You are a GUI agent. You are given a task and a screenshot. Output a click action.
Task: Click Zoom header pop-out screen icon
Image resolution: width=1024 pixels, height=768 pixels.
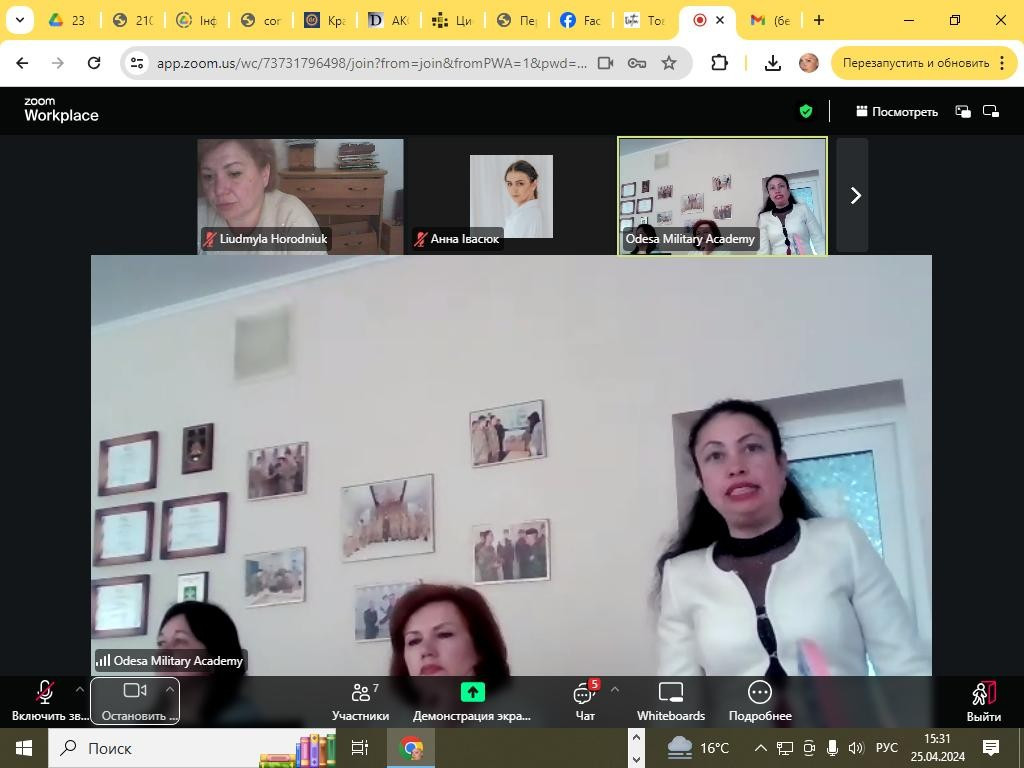[991, 112]
